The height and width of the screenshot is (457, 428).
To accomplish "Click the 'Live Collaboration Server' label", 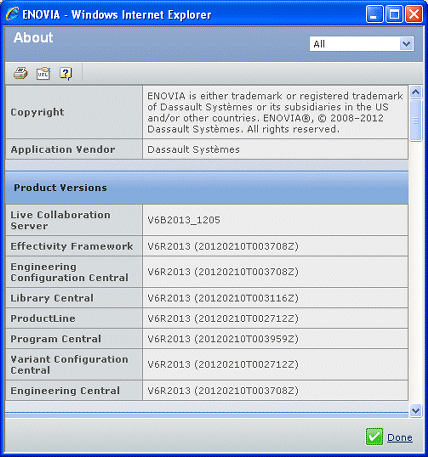I will pos(60,220).
